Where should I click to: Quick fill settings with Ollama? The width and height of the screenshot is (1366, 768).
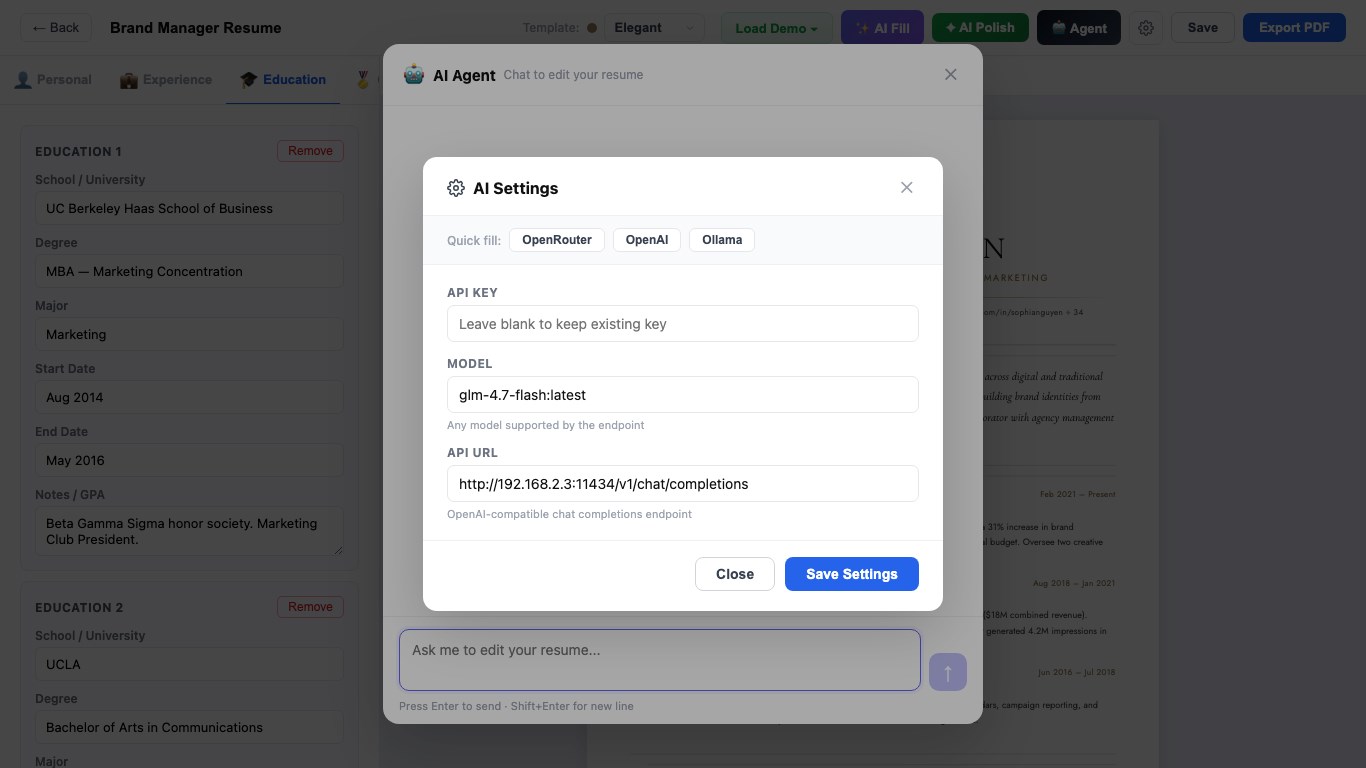point(722,240)
